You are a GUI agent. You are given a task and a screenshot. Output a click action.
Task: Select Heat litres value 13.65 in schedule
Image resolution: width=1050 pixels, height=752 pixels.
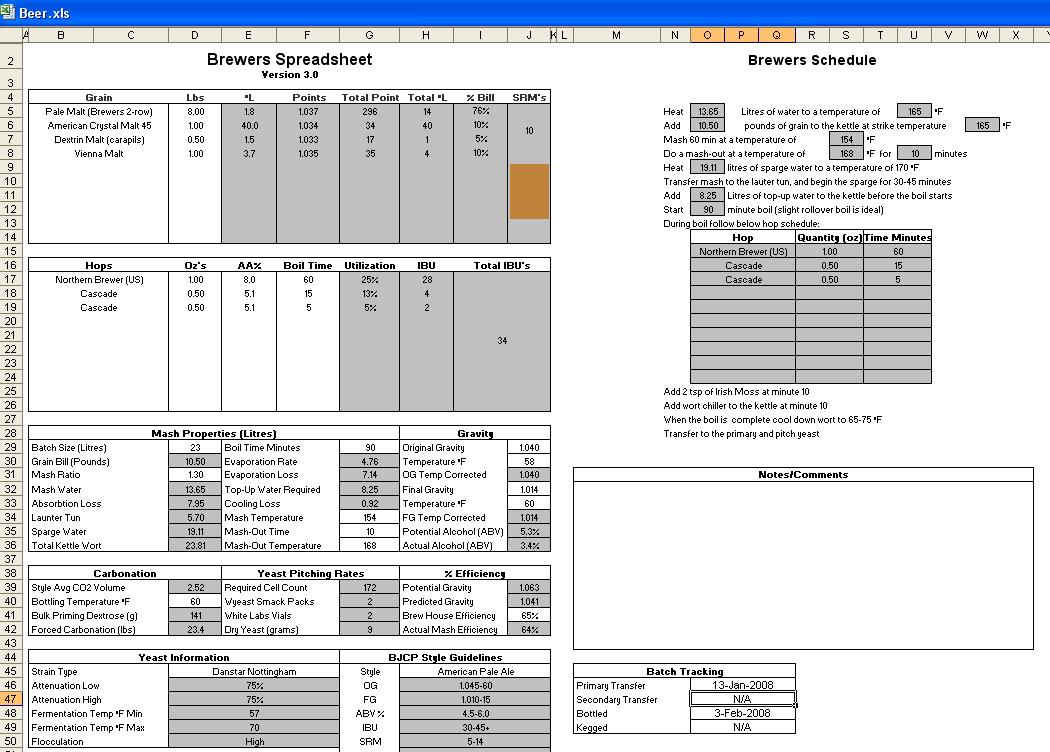click(x=708, y=111)
